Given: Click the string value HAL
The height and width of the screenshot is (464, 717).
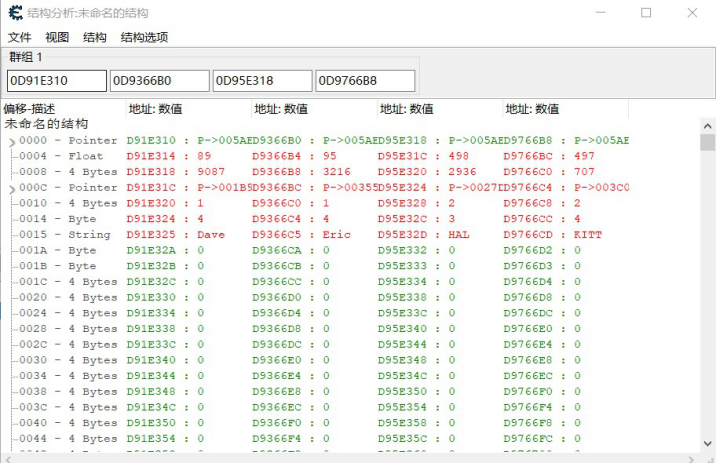Looking at the screenshot, I should pyautogui.click(x=459, y=235).
